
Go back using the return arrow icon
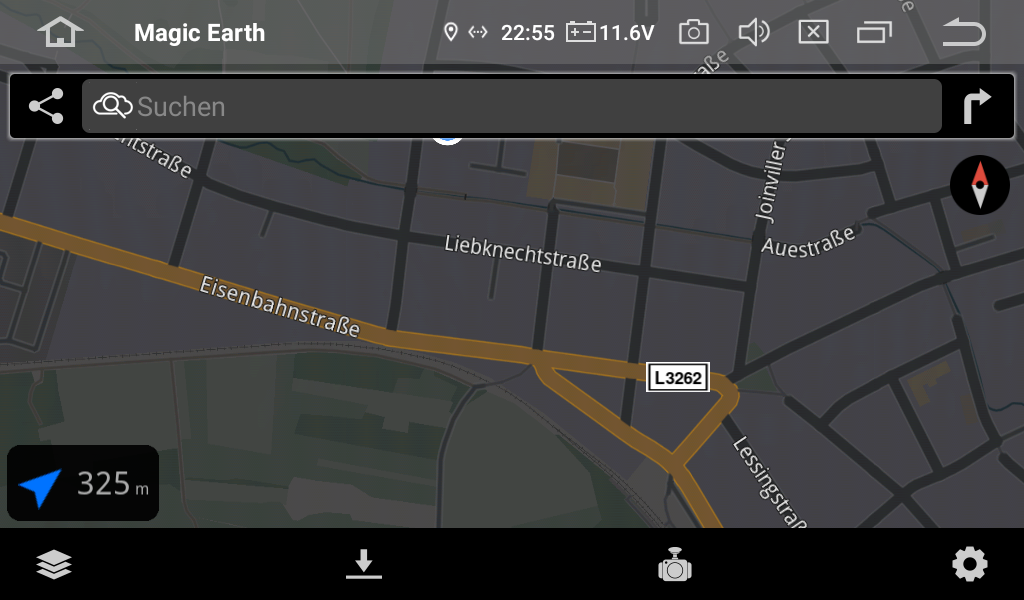[964, 32]
